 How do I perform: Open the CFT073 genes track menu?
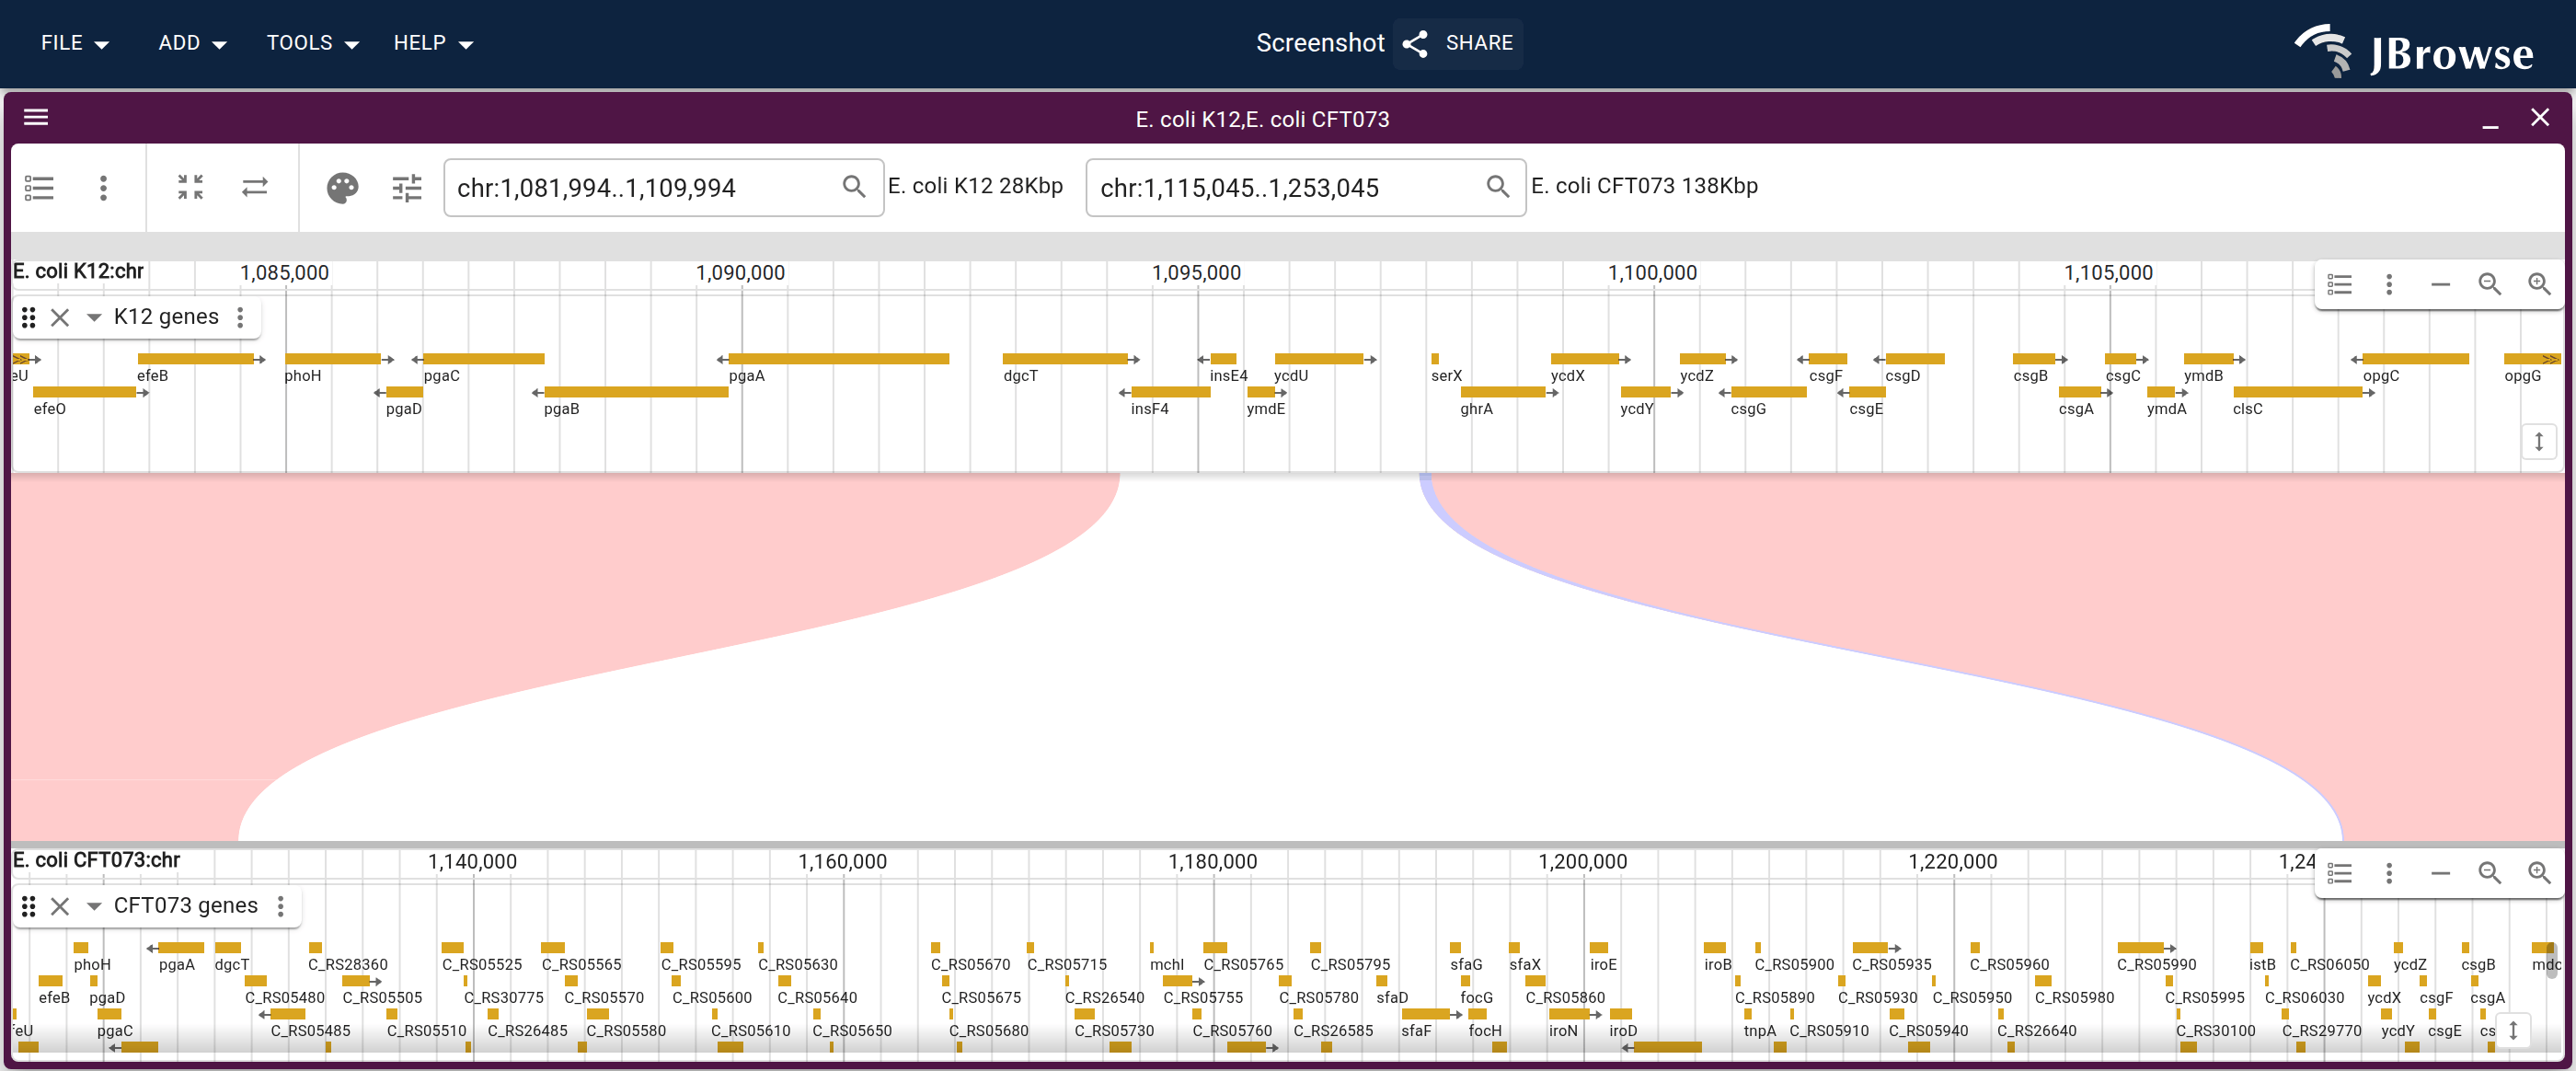281,907
